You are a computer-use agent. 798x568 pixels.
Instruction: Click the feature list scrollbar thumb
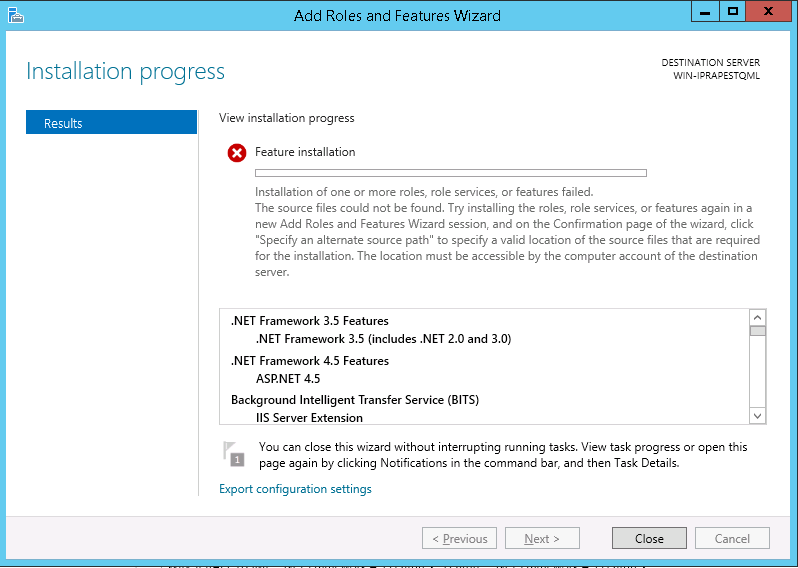[x=757, y=331]
